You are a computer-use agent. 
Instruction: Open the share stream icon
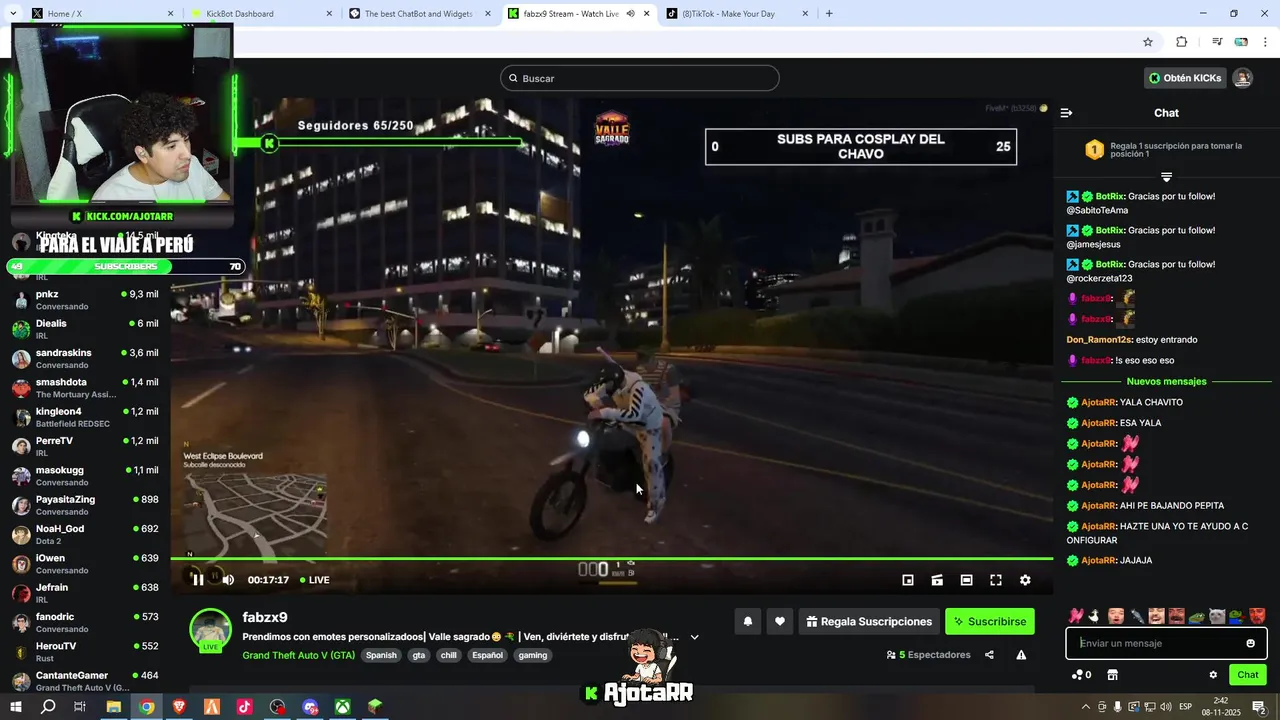click(x=989, y=655)
